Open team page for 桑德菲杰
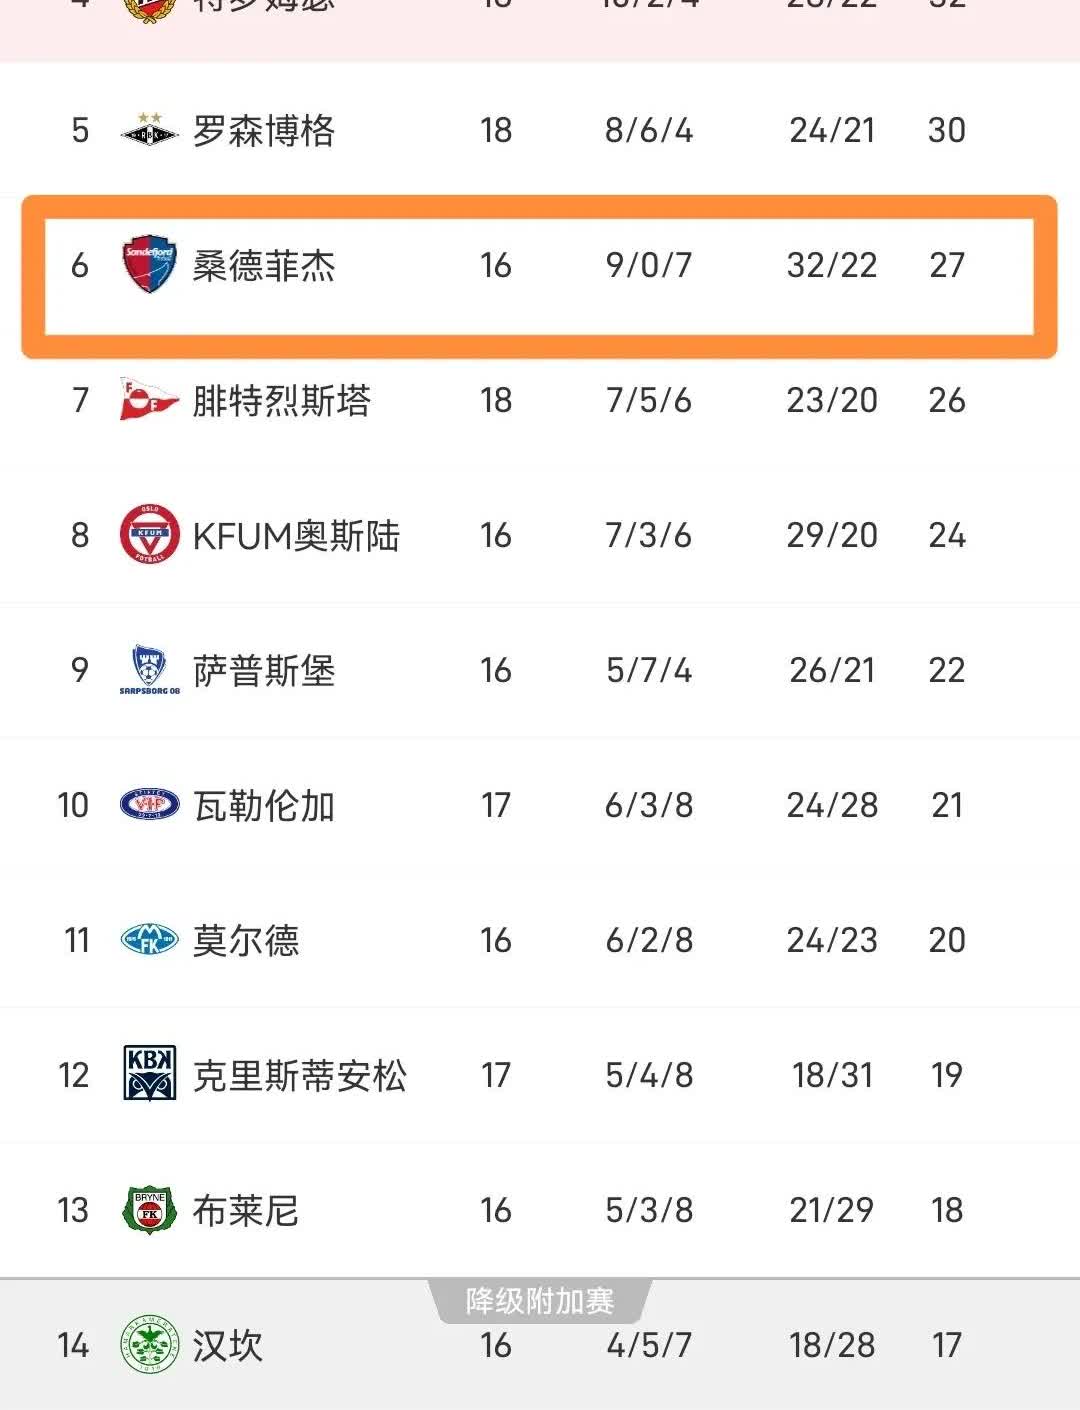The image size is (1080, 1410). 264,266
